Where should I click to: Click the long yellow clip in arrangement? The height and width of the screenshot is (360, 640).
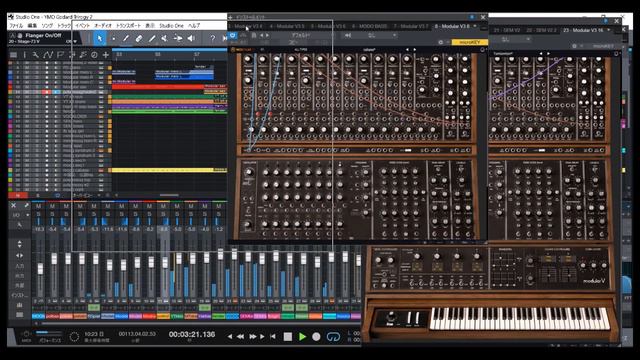169,170
